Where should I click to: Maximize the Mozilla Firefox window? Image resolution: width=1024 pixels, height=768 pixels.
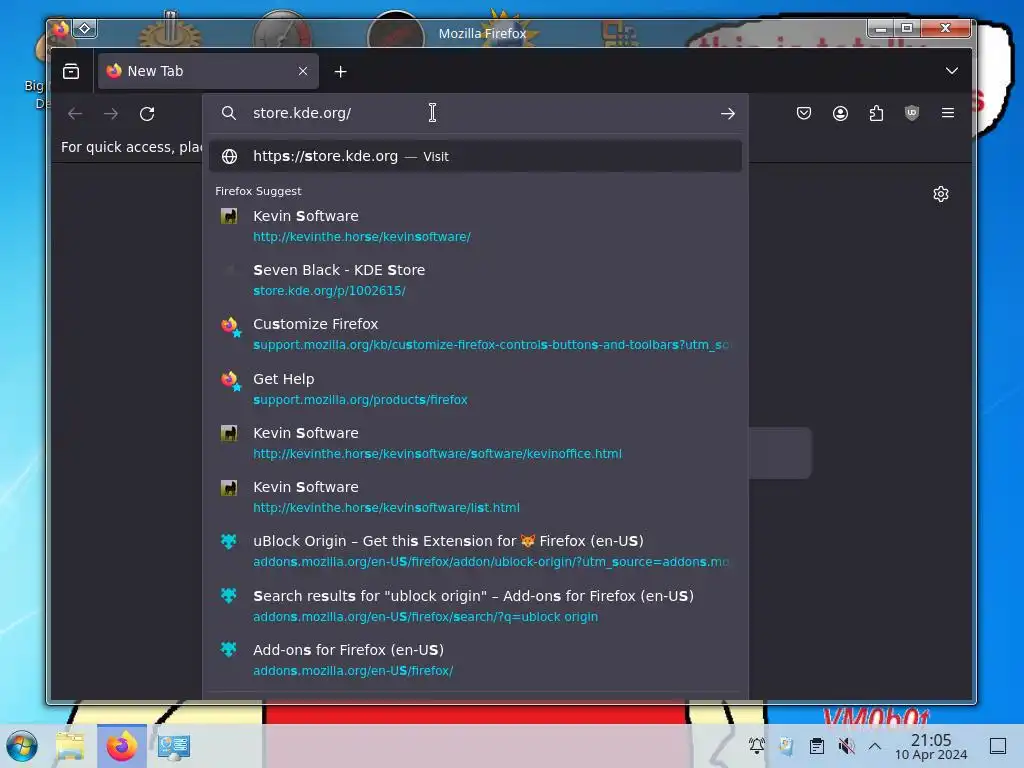click(x=906, y=28)
